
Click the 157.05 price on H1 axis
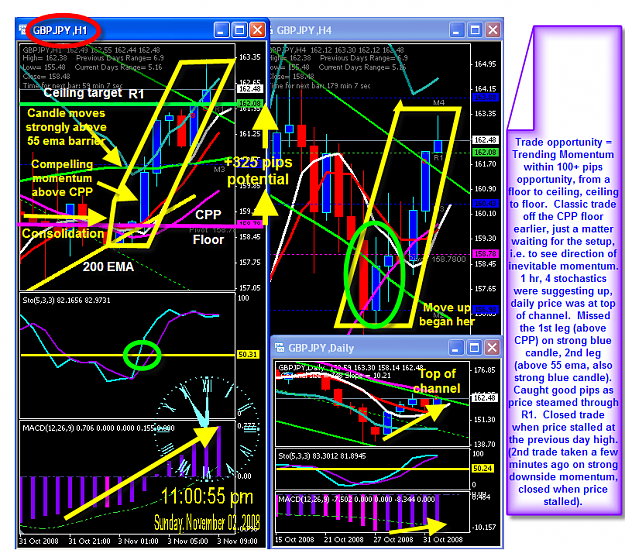click(250, 288)
